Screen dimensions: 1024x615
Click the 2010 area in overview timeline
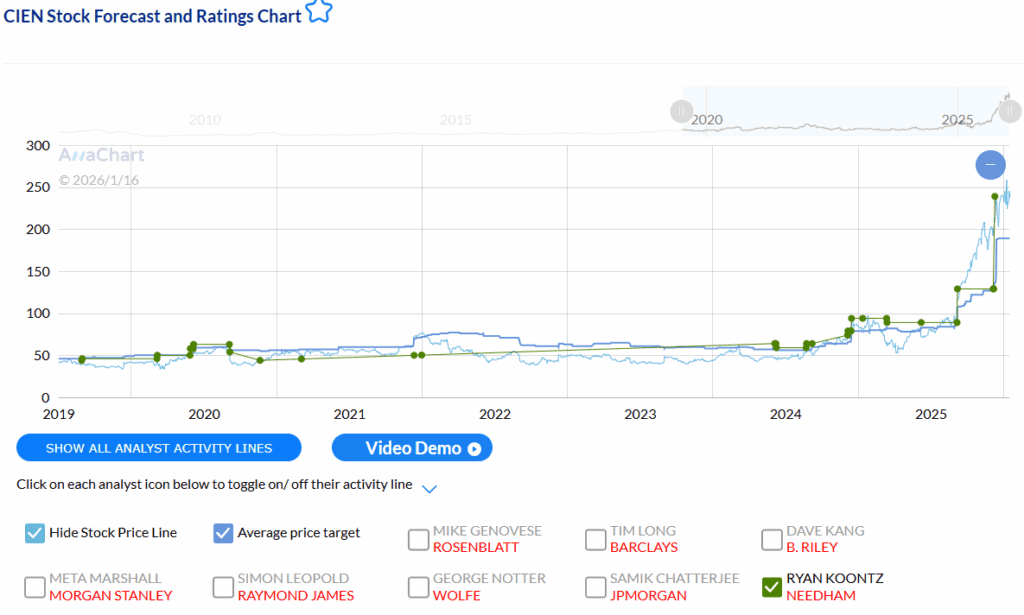point(205,120)
